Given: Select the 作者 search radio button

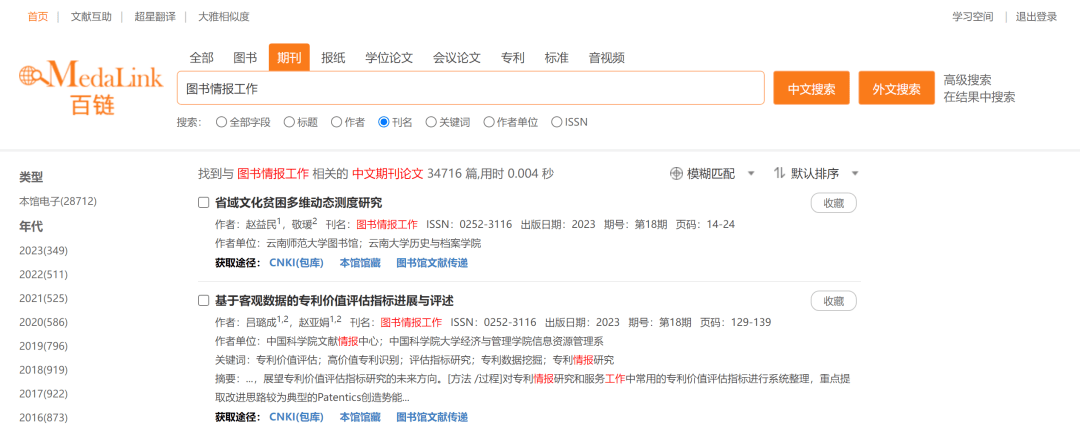Looking at the screenshot, I should click(x=336, y=123).
